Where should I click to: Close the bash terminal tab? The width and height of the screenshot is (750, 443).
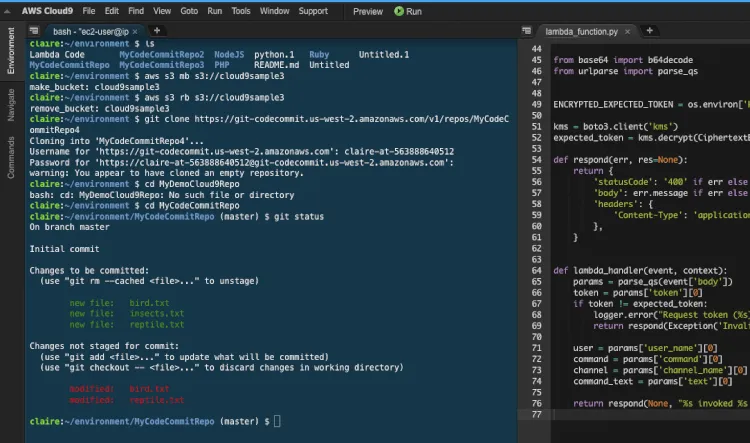coord(135,32)
